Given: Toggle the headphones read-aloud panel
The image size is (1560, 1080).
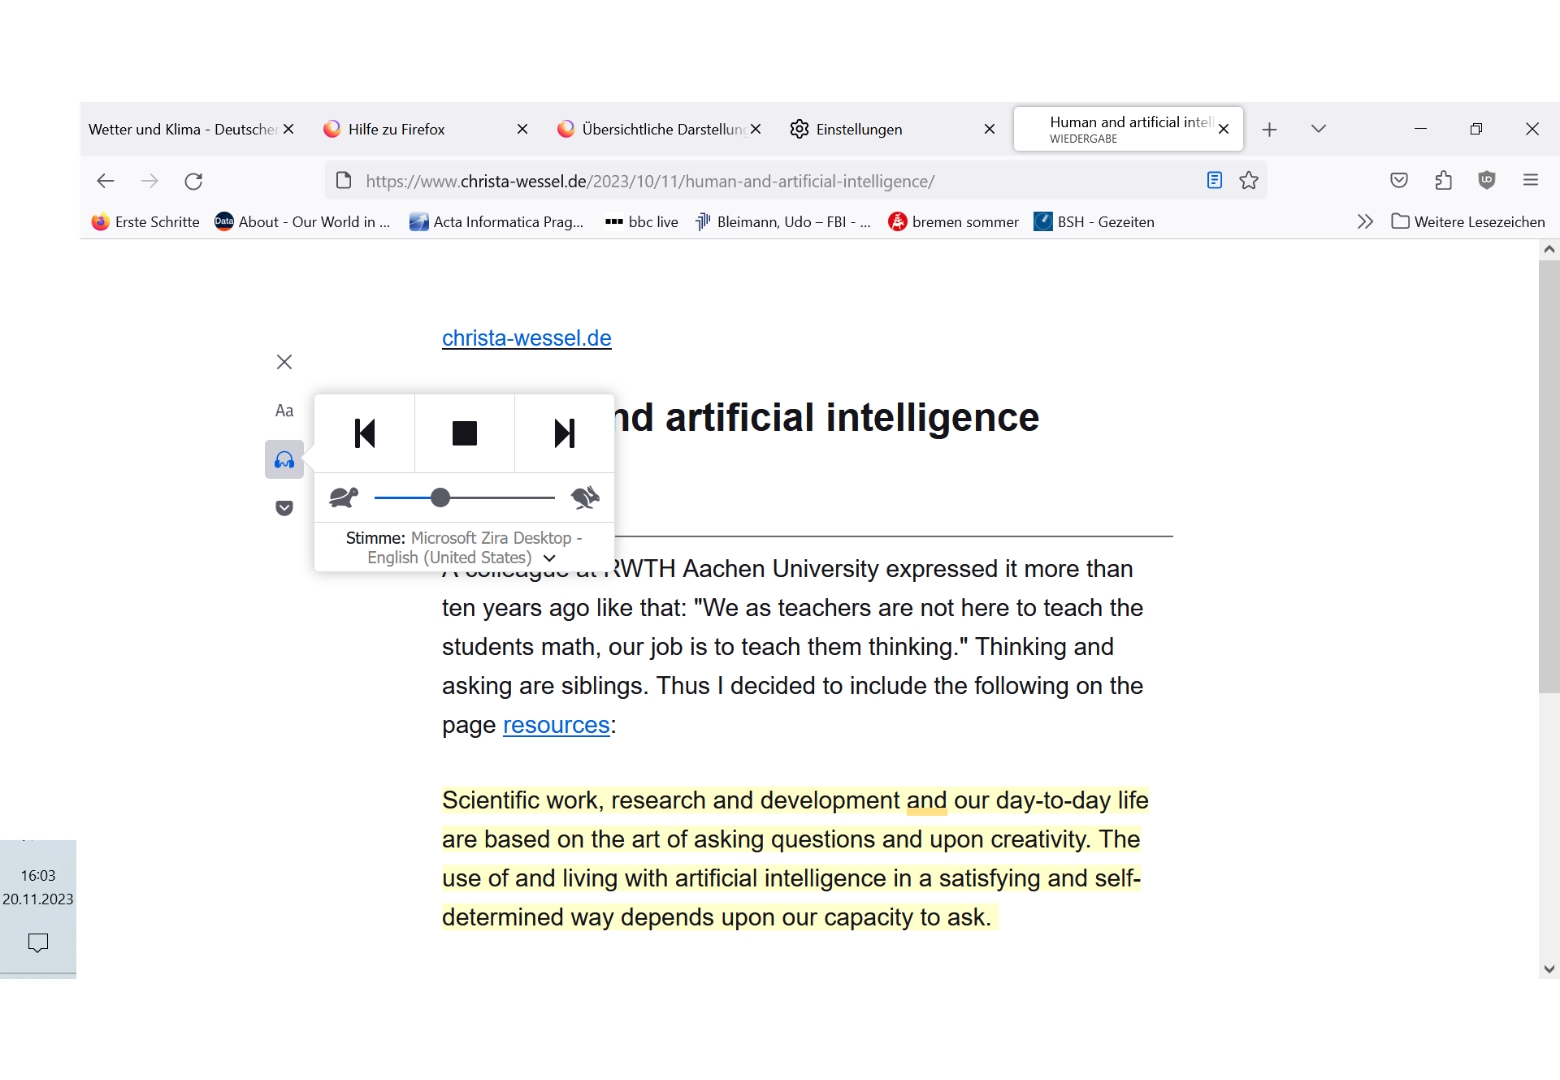Looking at the screenshot, I should coord(284,460).
